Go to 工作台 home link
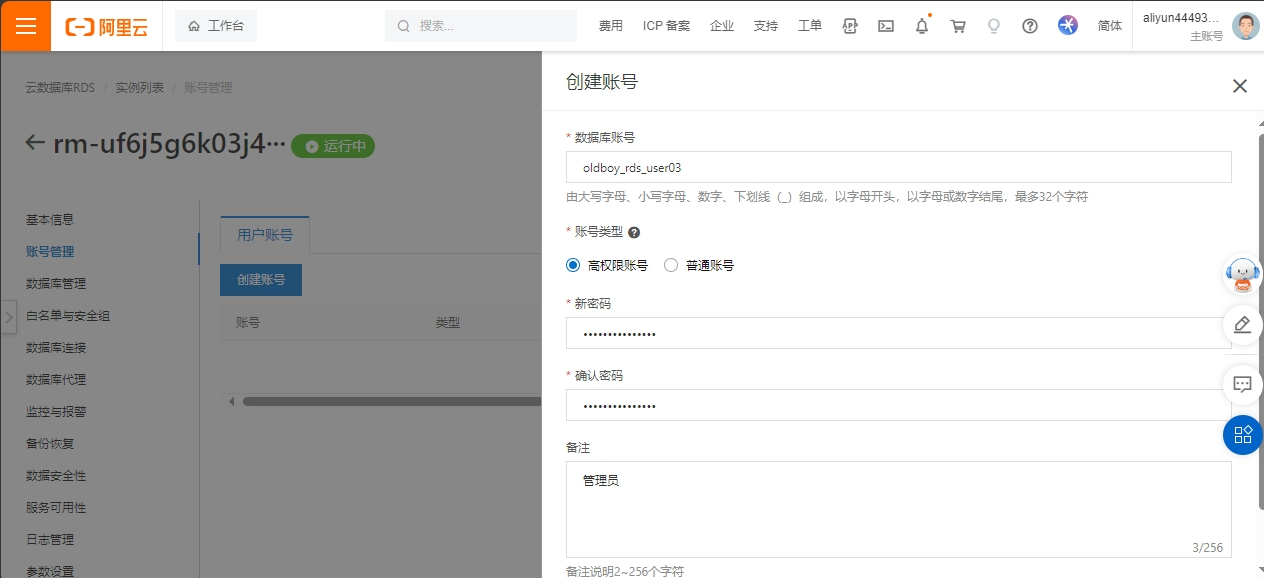This screenshot has width=1264, height=578. click(x=216, y=26)
